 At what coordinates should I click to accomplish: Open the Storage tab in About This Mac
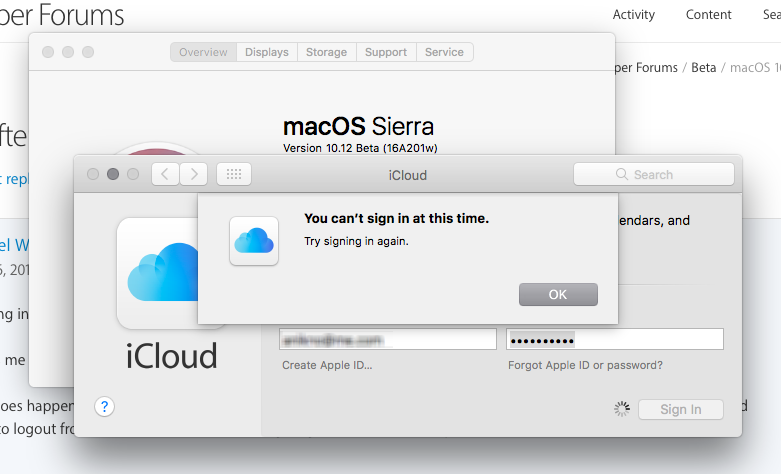[326, 52]
